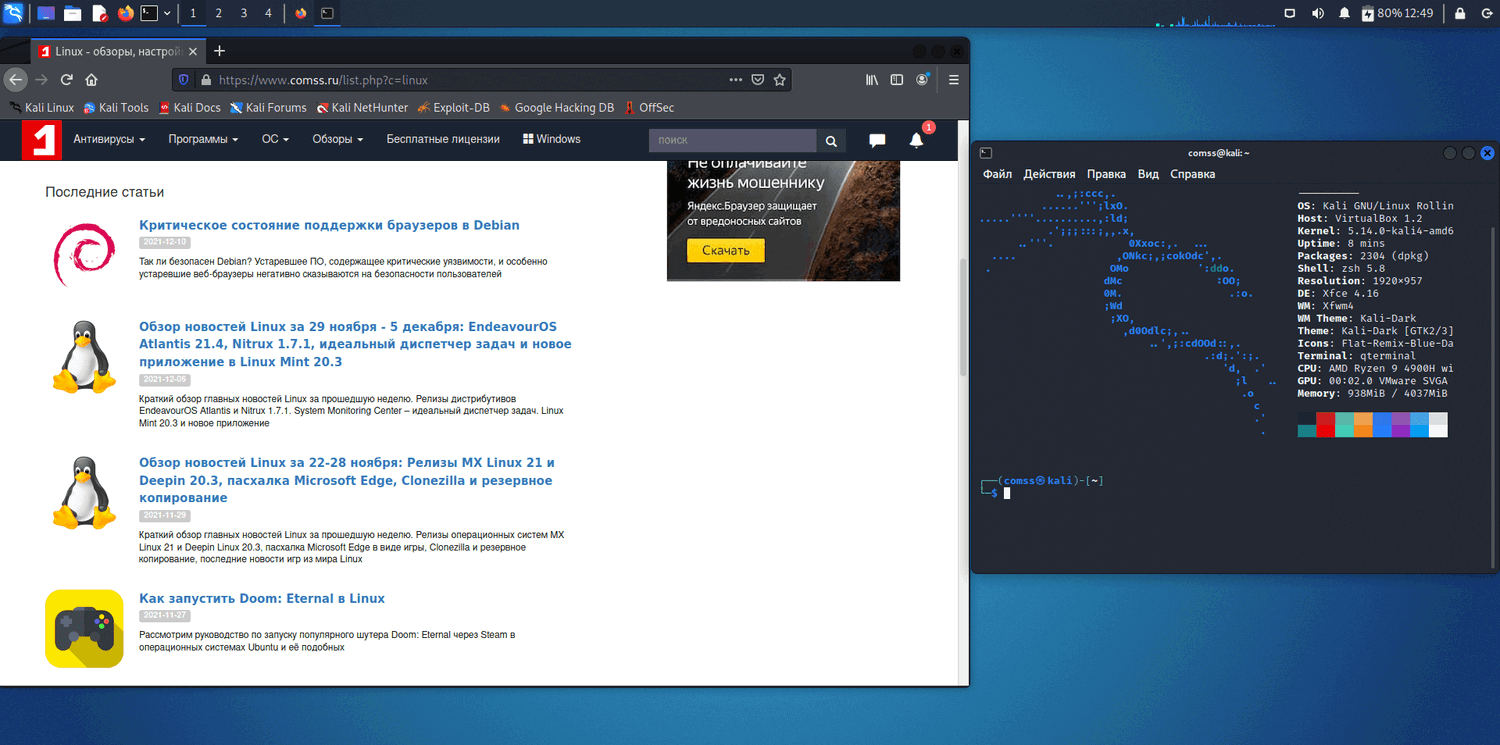This screenshot has width=1500, height=745.
Task: Show site security info via the padlock icon
Action: [x=206, y=80]
